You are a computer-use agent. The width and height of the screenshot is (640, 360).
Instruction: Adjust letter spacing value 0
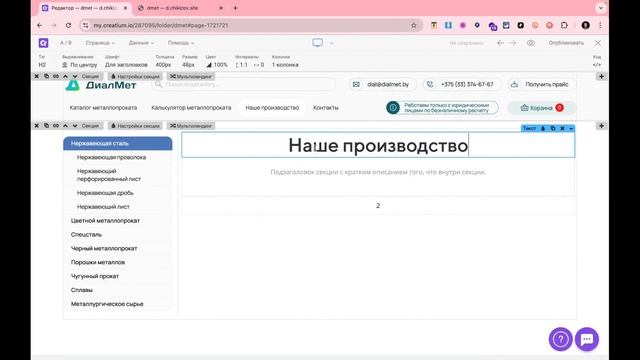tap(259, 65)
